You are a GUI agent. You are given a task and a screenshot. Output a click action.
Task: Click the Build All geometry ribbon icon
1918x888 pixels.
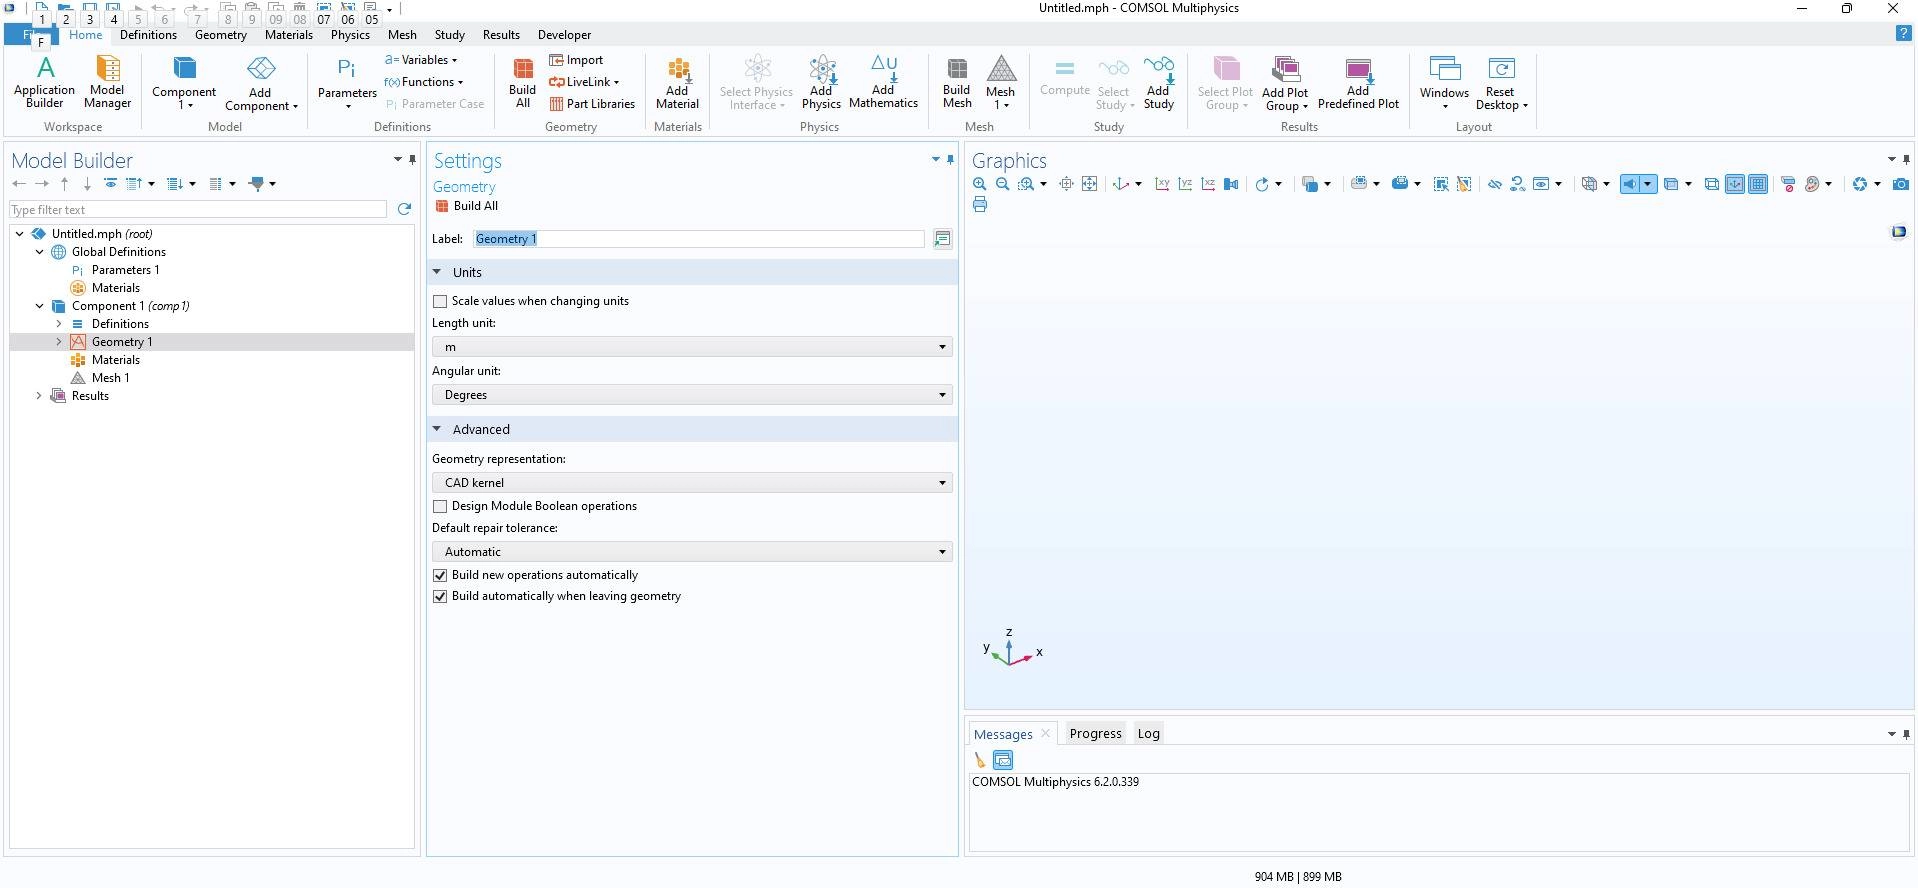[522, 82]
